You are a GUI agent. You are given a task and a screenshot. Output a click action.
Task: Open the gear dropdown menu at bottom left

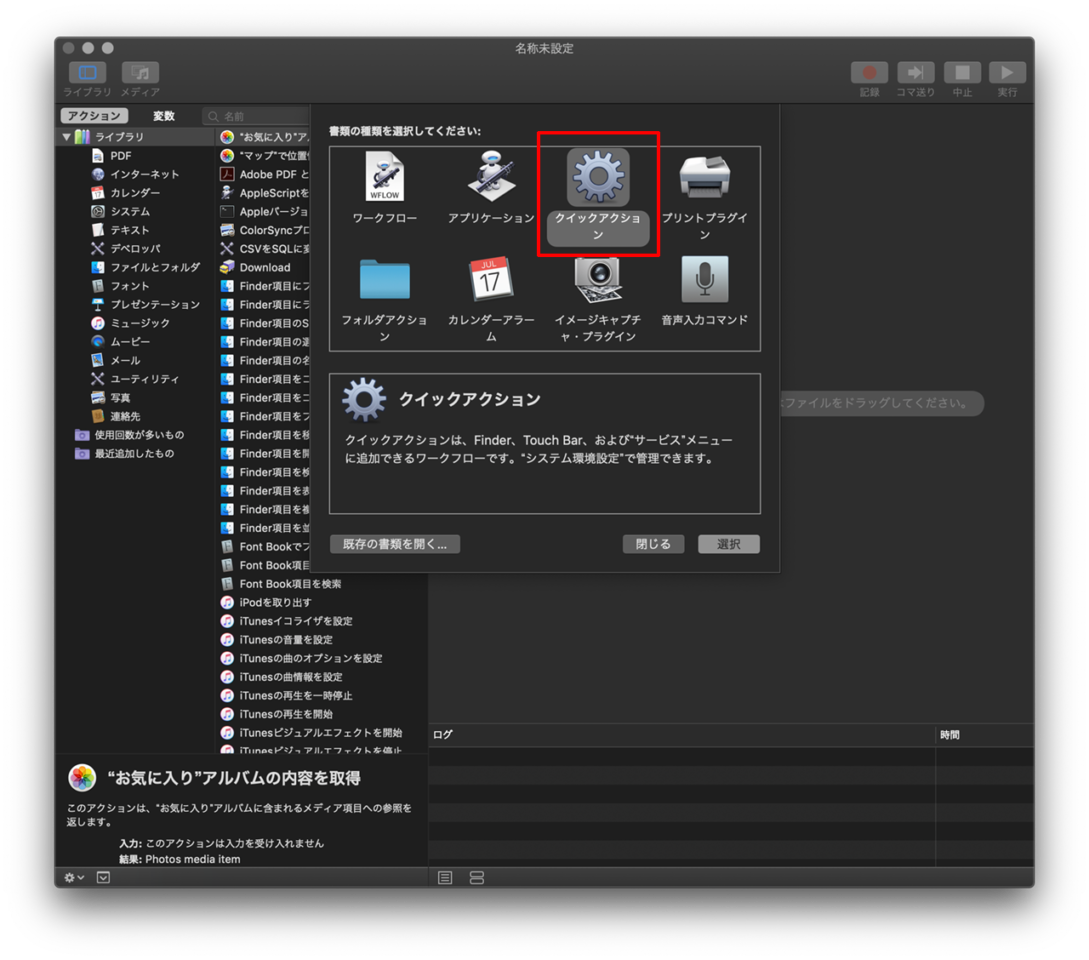tap(74, 877)
